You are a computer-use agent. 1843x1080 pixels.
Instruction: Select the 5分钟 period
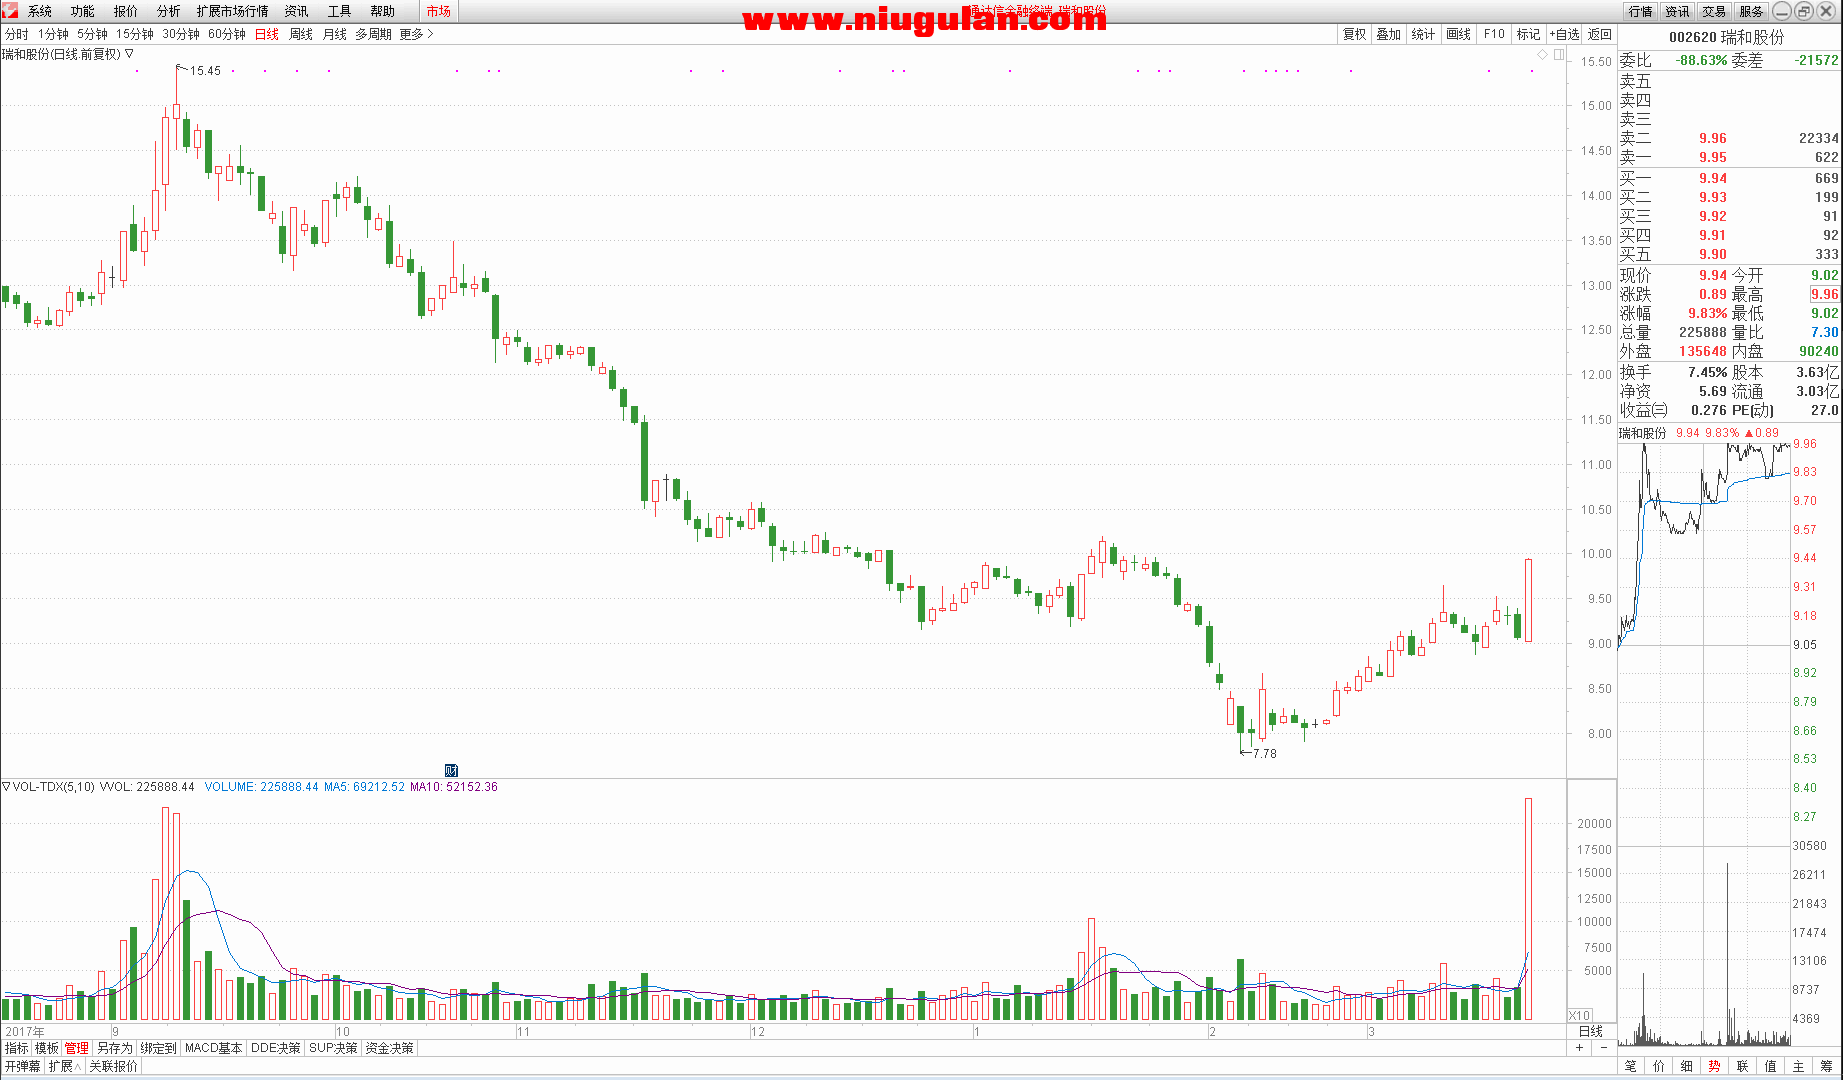[92, 34]
